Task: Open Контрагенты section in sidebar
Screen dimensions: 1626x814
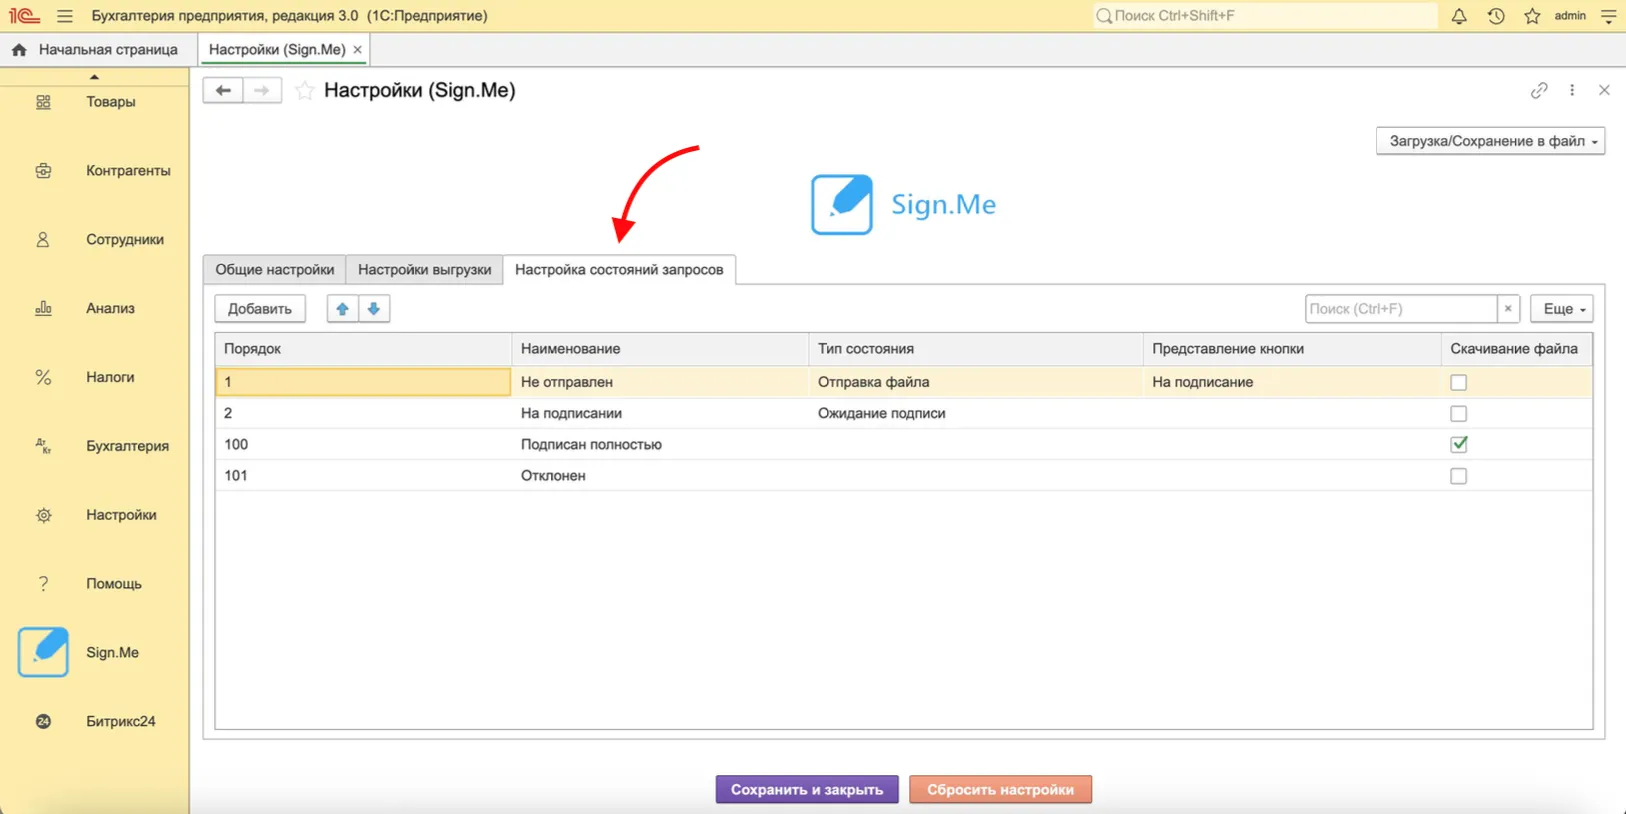Action: (94, 171)
